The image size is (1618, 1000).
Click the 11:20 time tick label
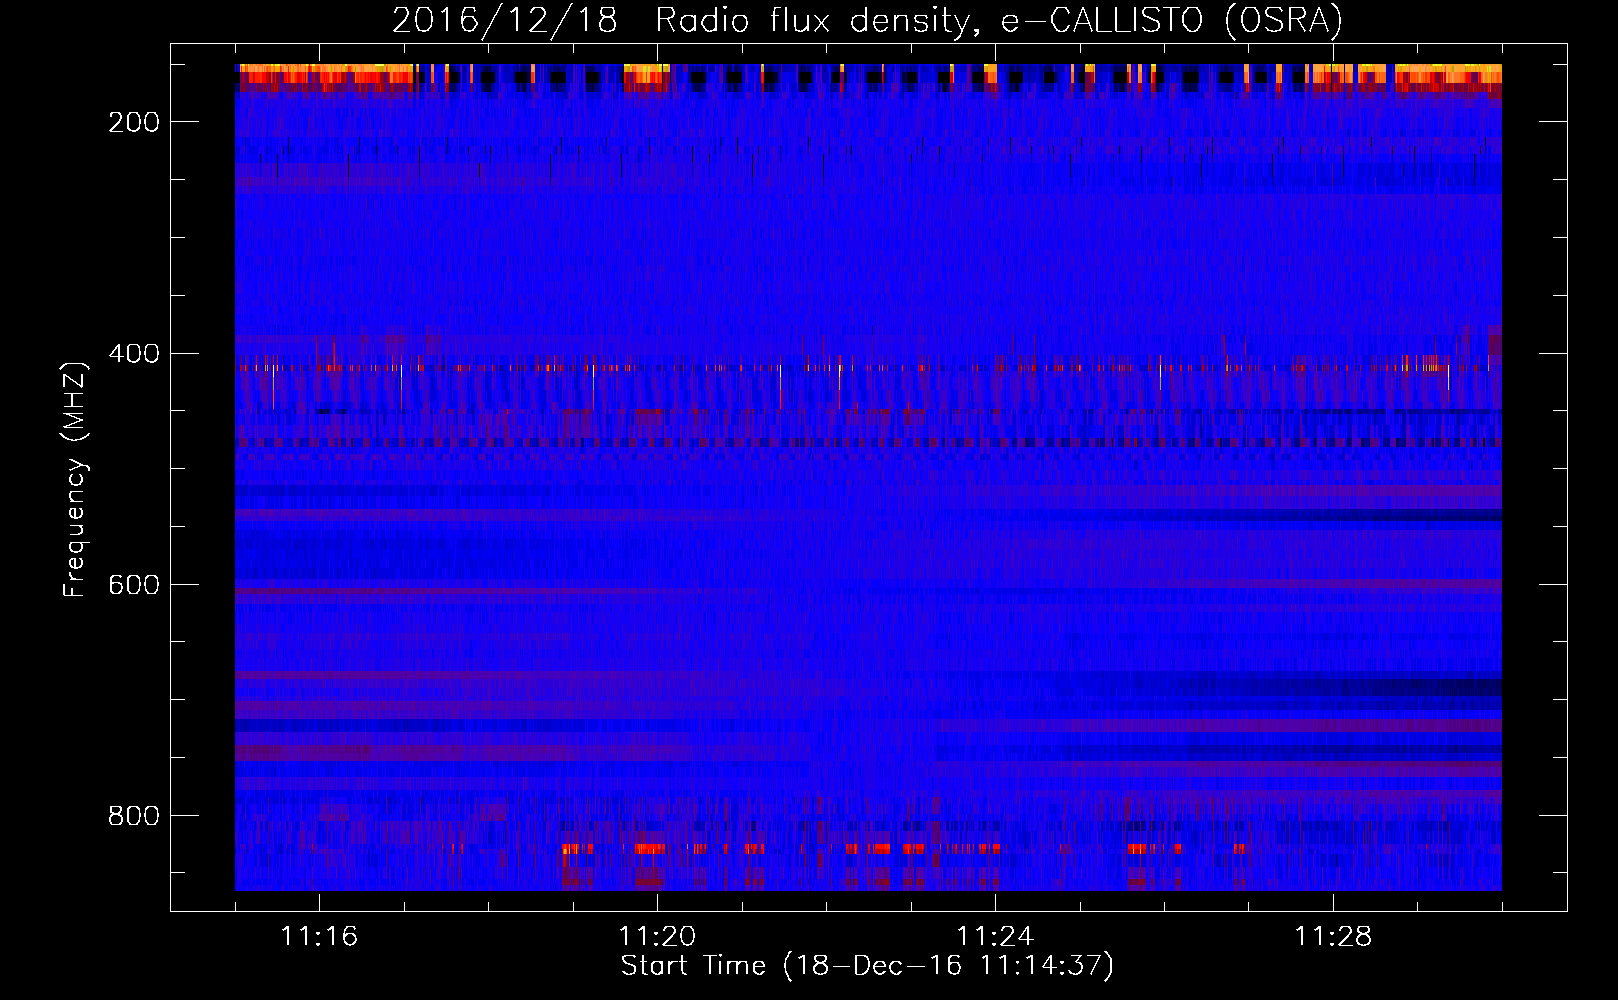pos(657,936)
